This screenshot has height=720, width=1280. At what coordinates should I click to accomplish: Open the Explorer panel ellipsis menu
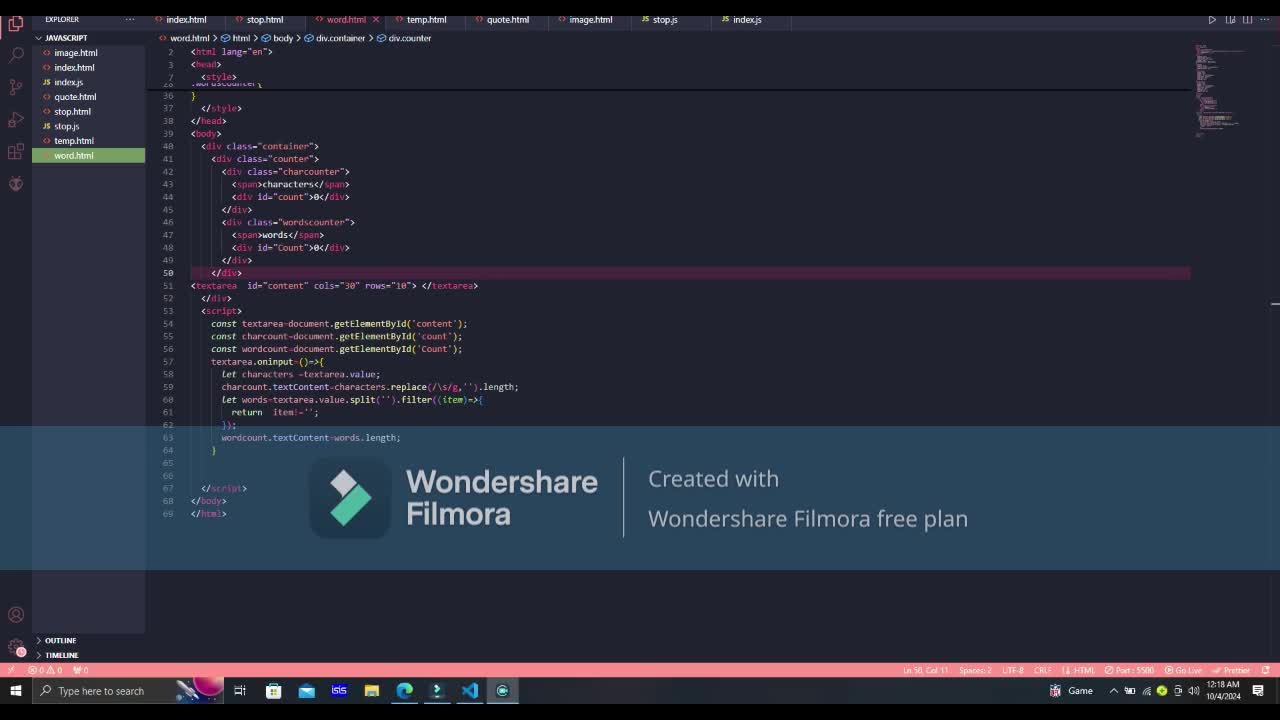click(x=130, y=19)
